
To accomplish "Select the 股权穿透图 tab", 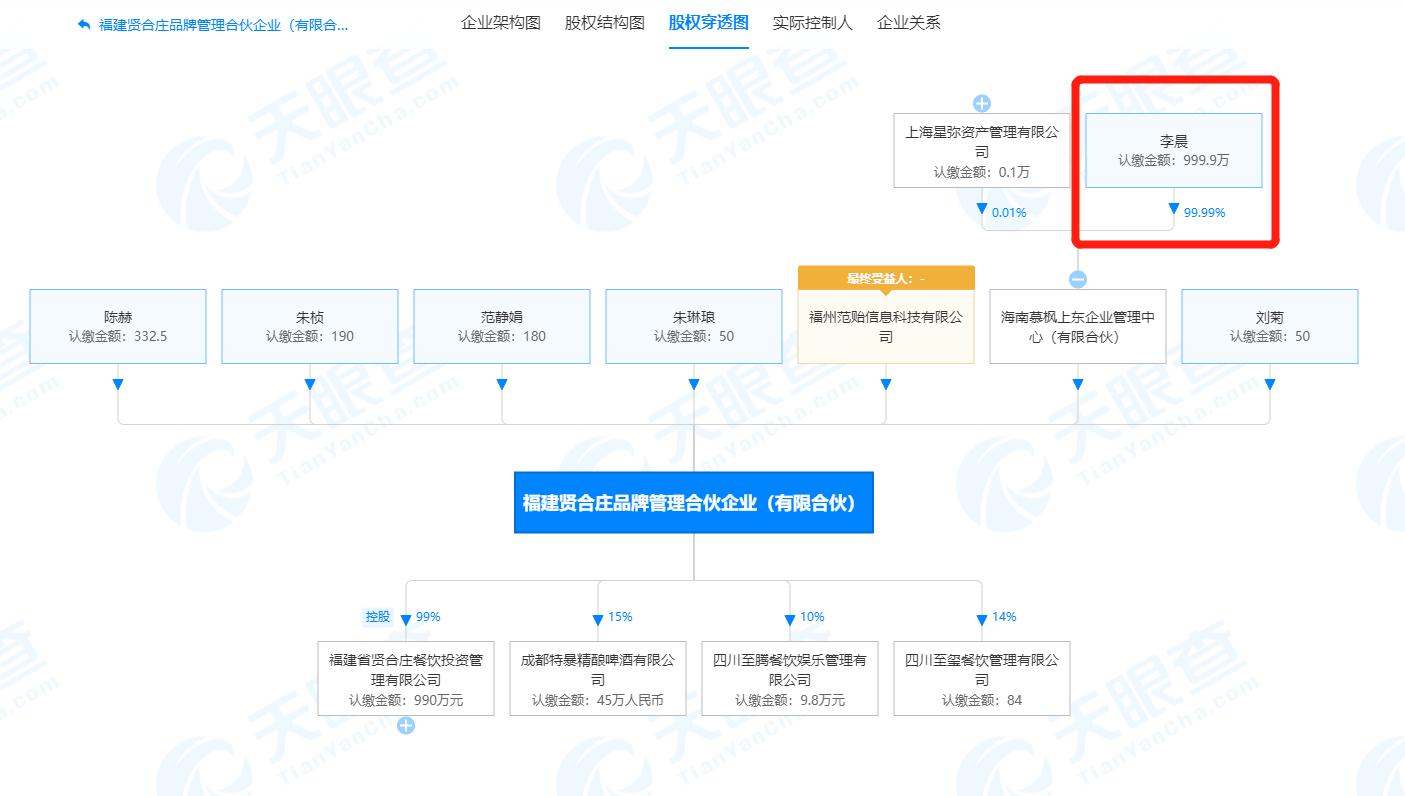I will 709,23.
